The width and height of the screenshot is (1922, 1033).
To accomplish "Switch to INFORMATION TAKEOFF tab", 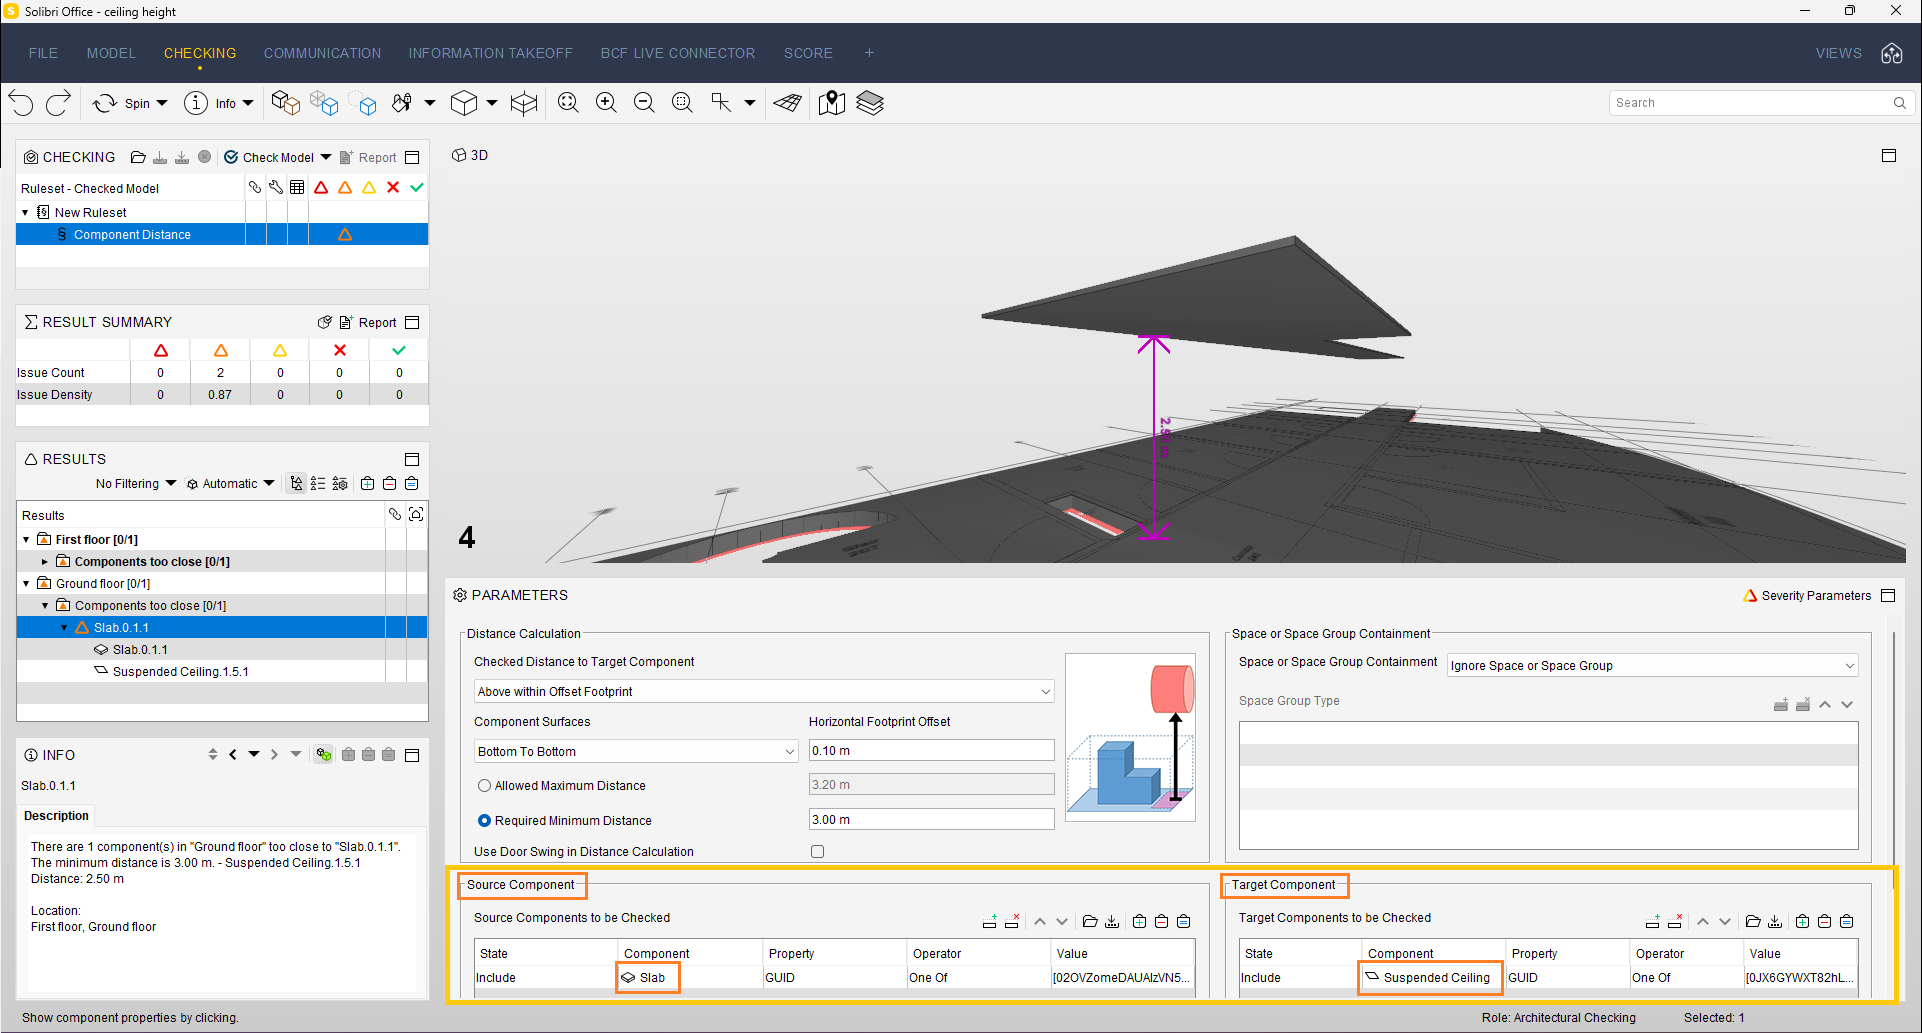I will coord(490,53).
